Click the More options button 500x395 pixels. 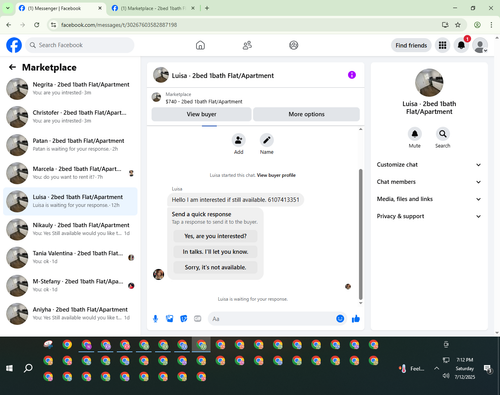point(306,114)
